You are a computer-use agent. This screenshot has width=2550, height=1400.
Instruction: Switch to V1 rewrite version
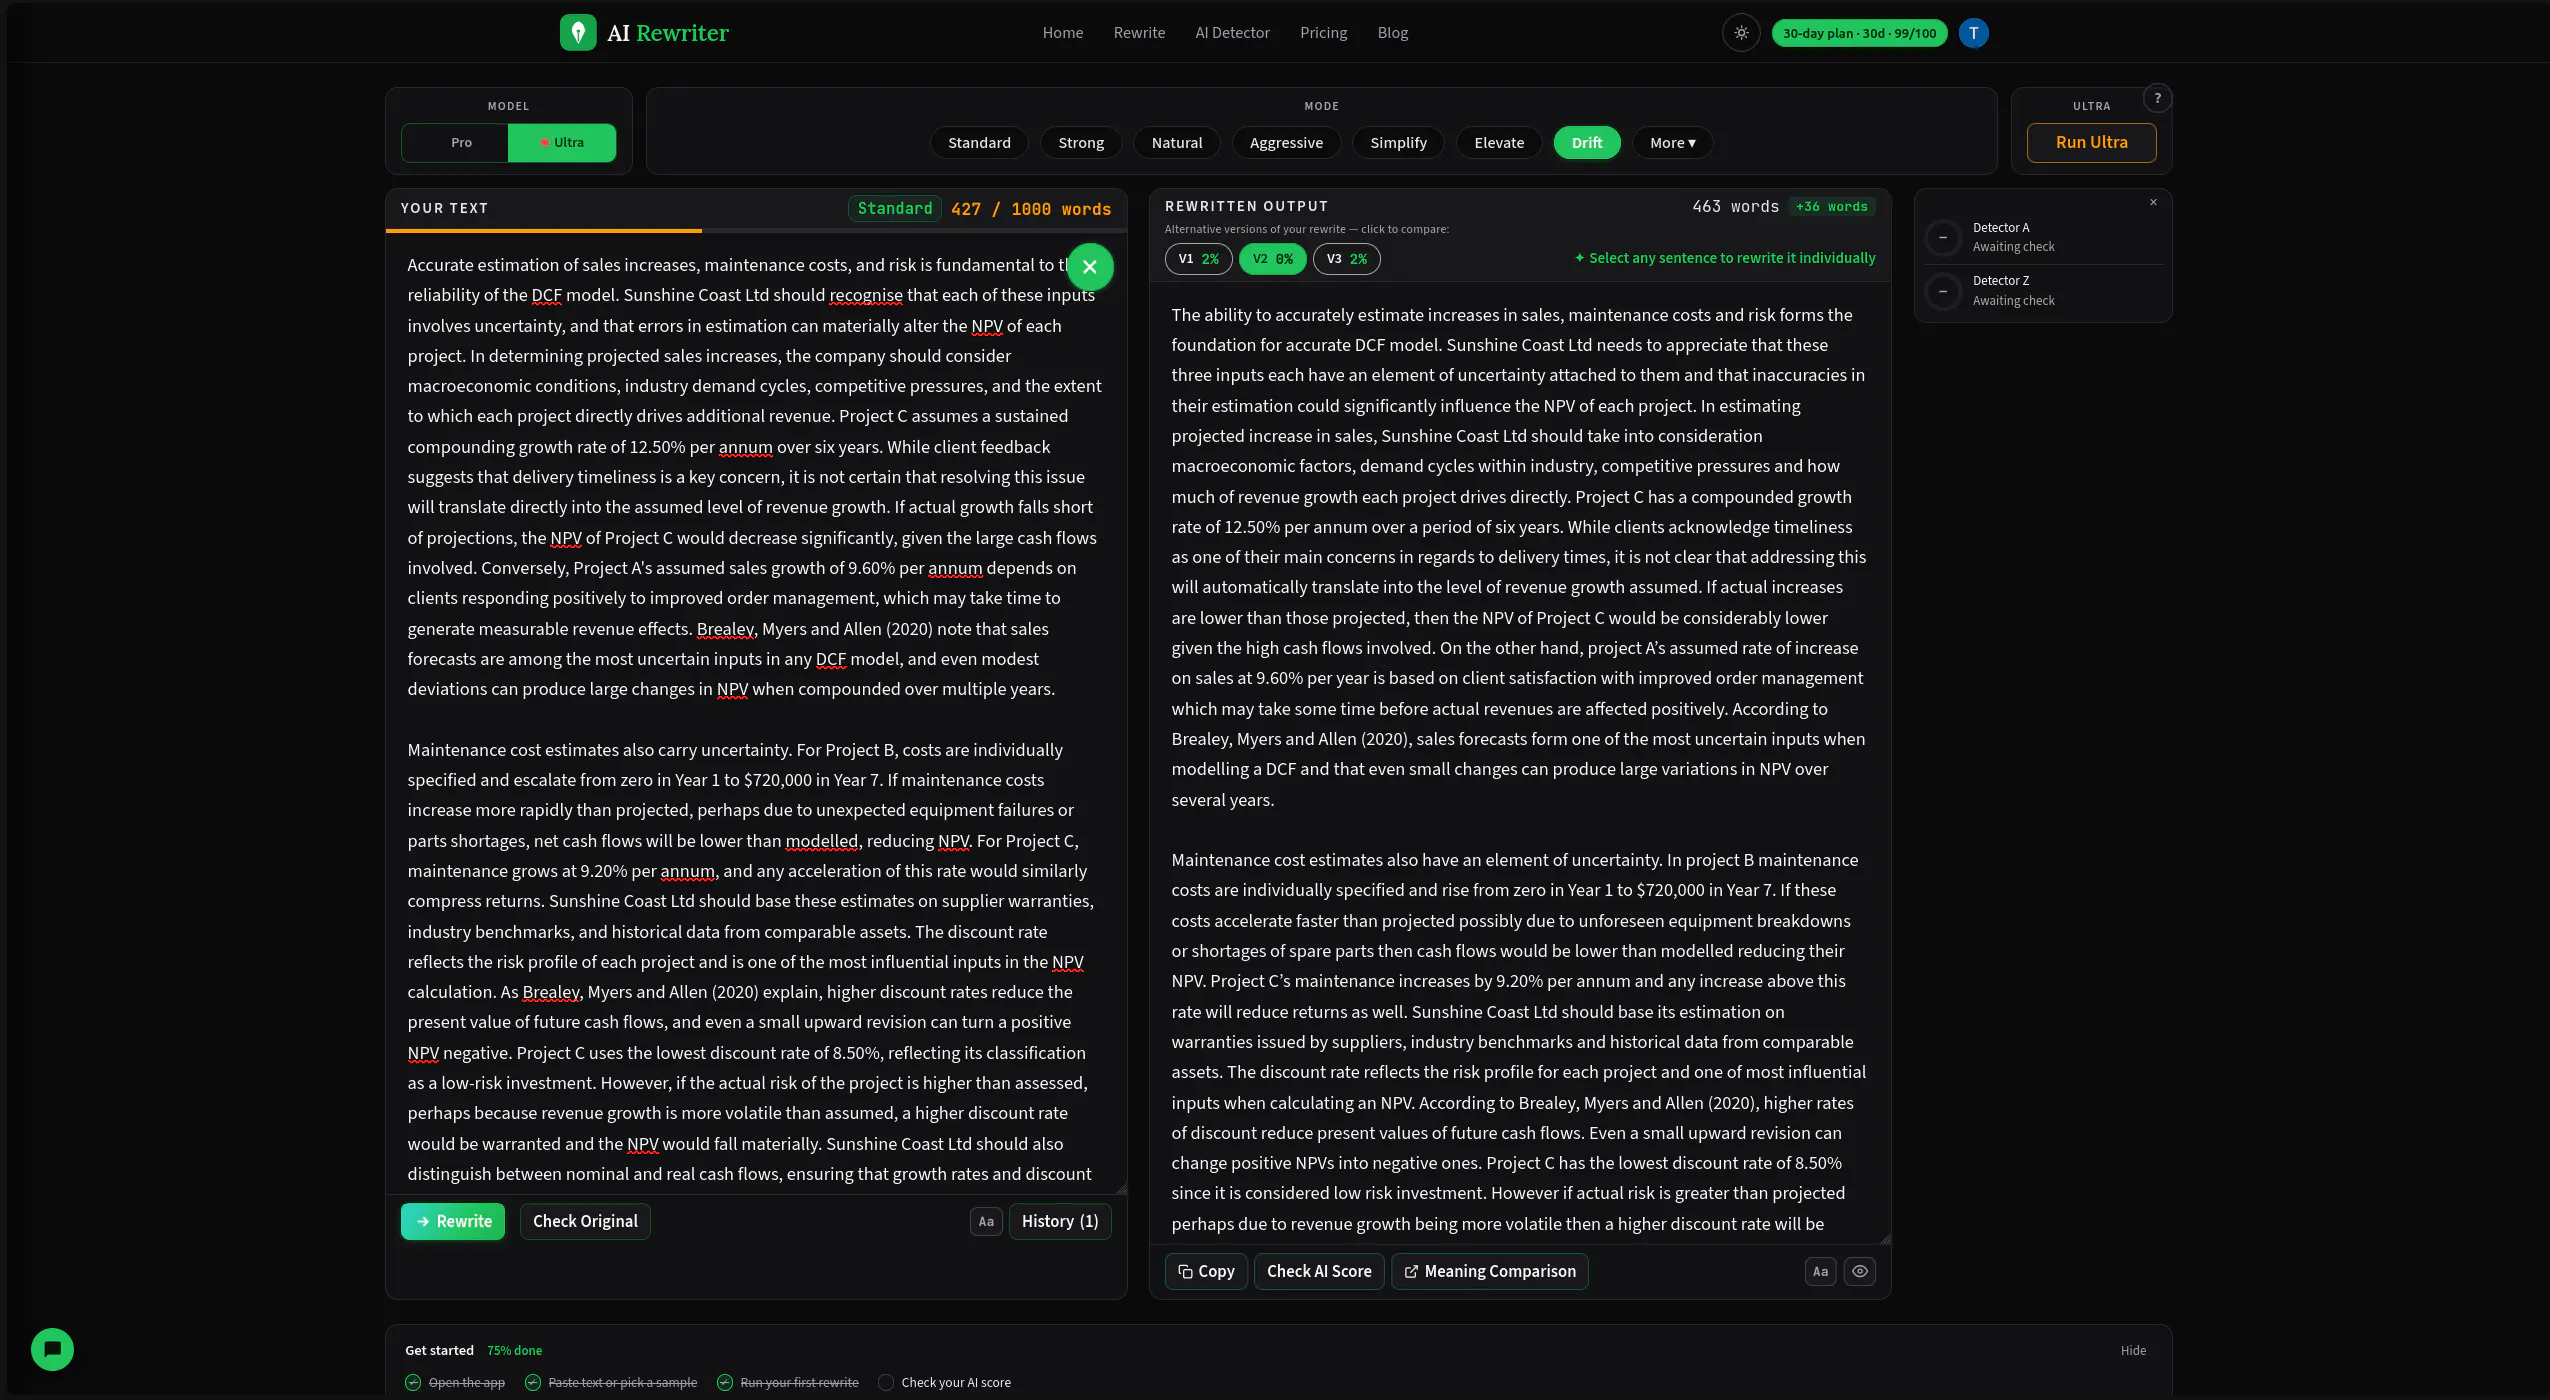(x=1198, y=259)
